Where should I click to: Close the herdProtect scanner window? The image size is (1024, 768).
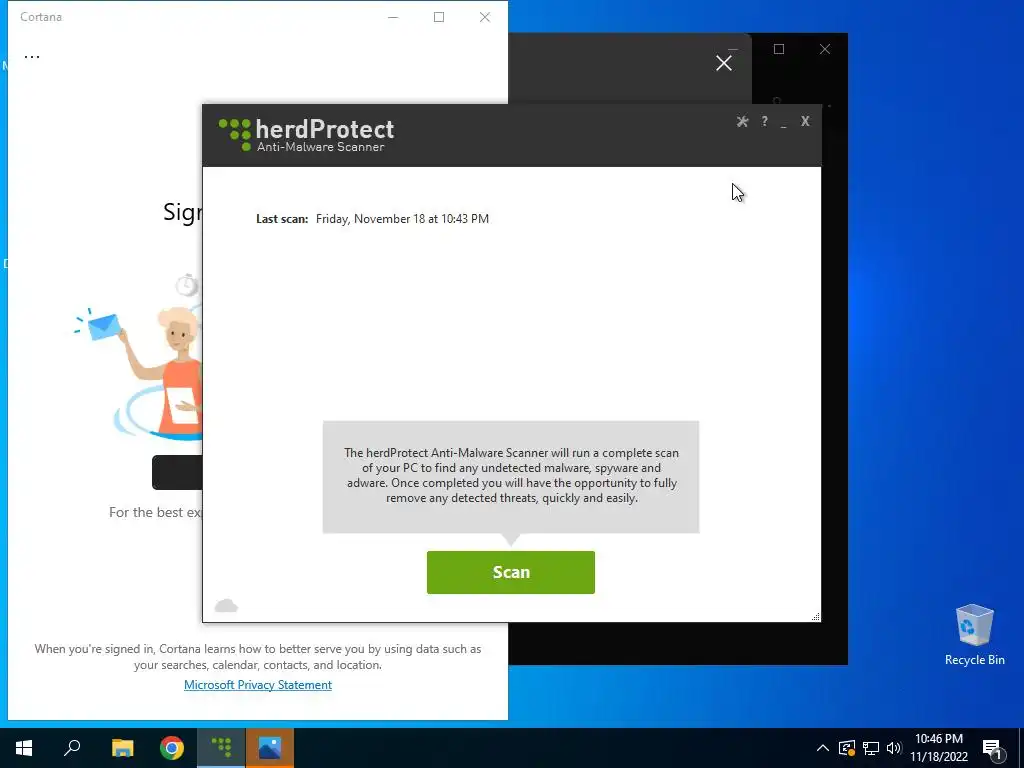coord(805,121)
